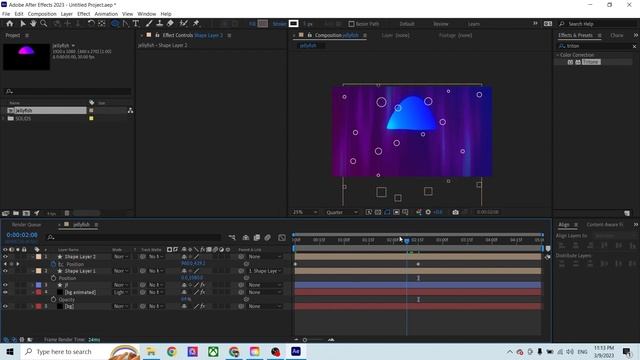This screenshot has height=360, width=640.
Task: Click frame blending master icon in timeline
Action: point(257,237)
